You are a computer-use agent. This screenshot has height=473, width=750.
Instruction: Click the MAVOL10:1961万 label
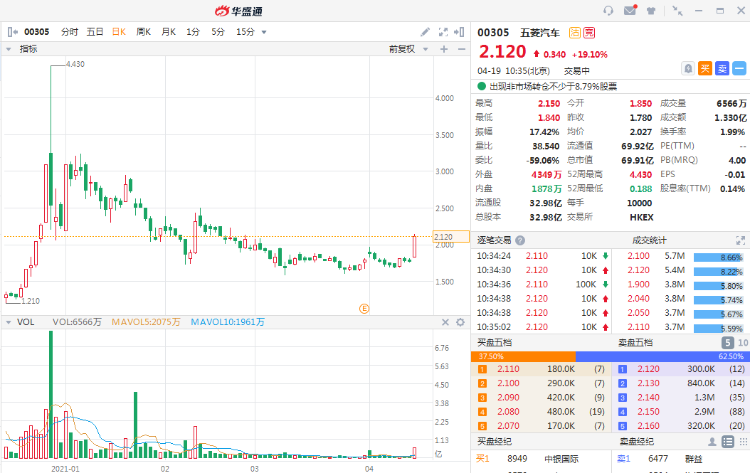tap(228, 322)
